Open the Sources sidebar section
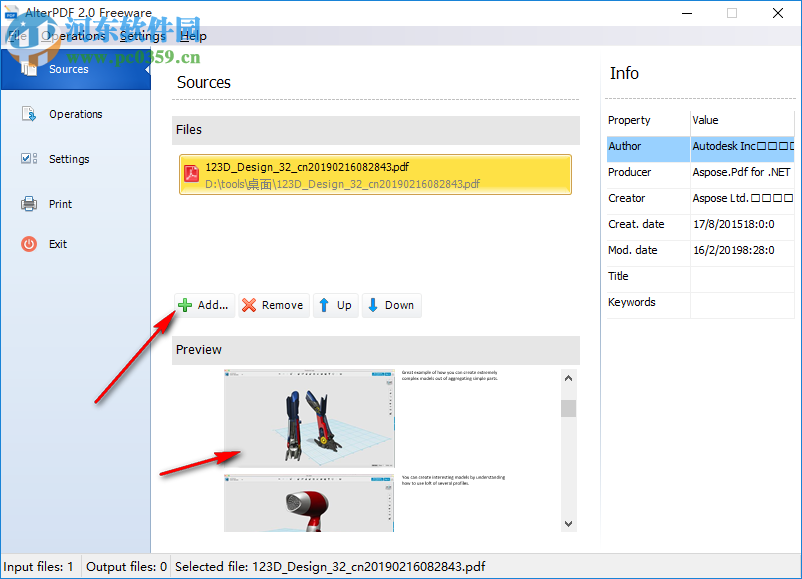 point(76,69)
